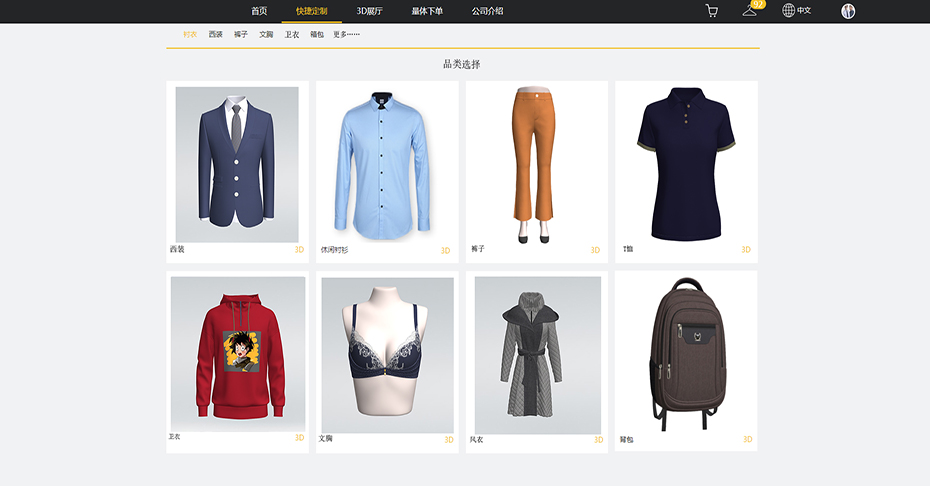Switch to the 3D展厅 menu

(370, 11)
